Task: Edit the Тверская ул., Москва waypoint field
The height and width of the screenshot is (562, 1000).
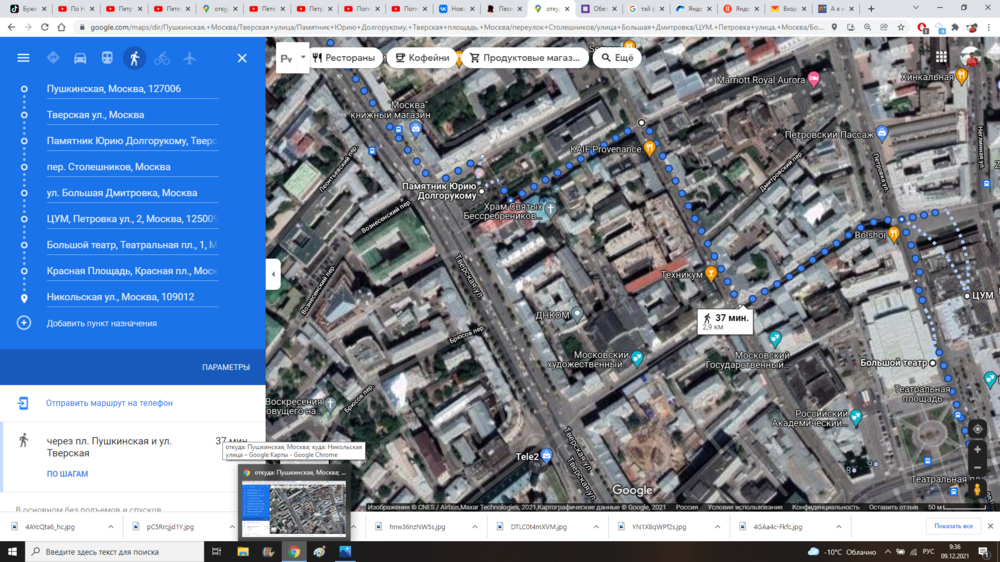Action: pyautogui.click(x=132, y=115)
